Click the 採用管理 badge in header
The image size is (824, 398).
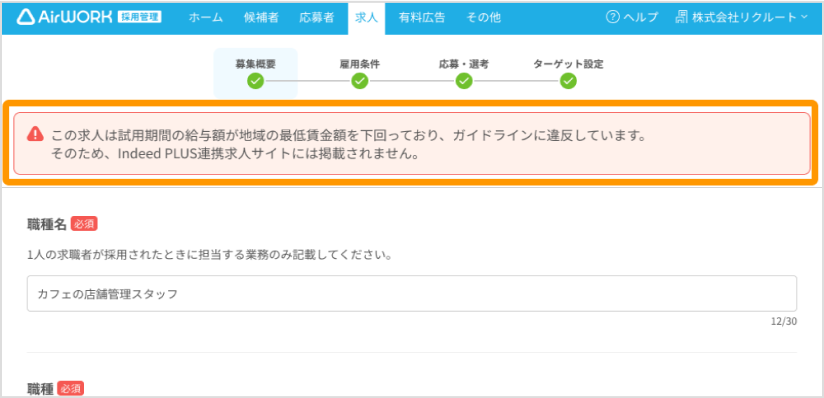(x=140, y=17)
